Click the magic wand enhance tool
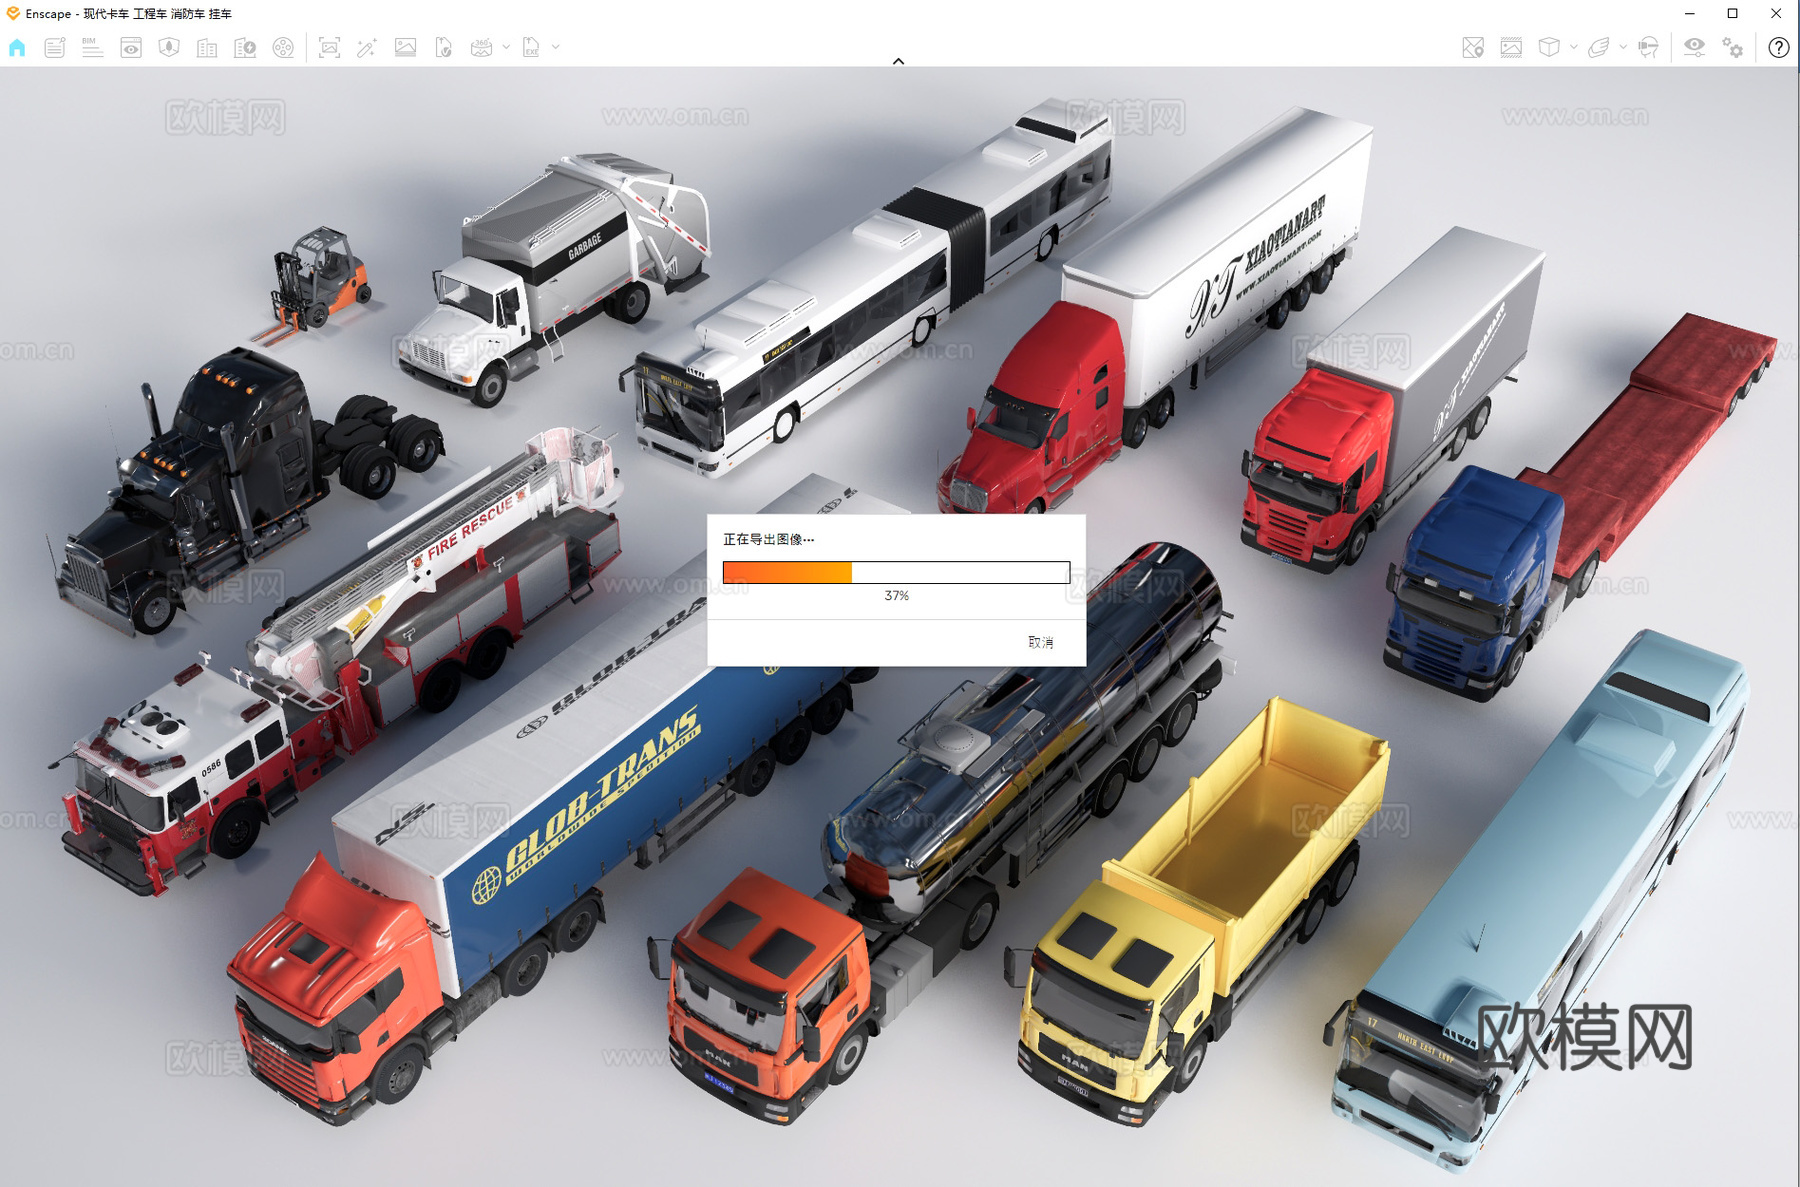The image size is (1800, 1187). [367, 47]
